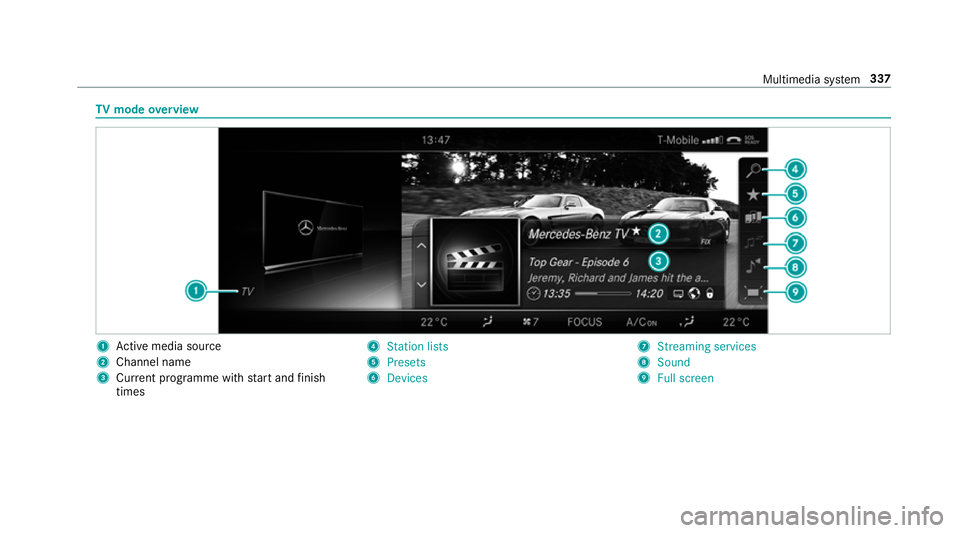Screen dimensions: 960x533
Task: Click the programme progress bar
Action: (602, 294)
